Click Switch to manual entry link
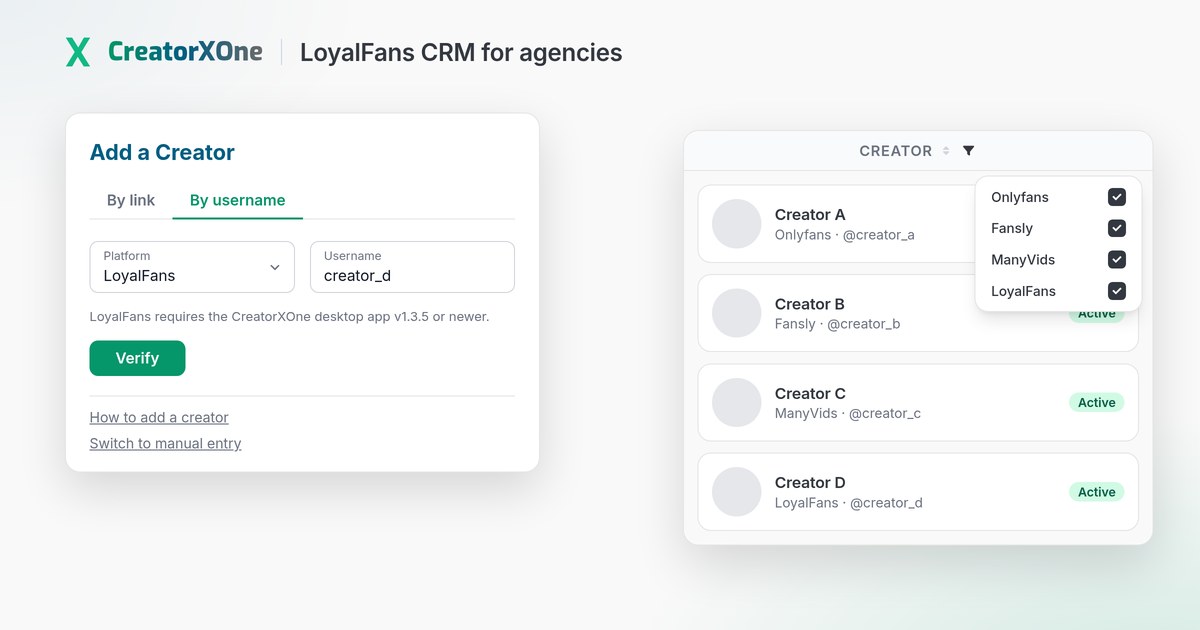The width and height of the screenshot is (1200, 630). [x=165, y=443]
